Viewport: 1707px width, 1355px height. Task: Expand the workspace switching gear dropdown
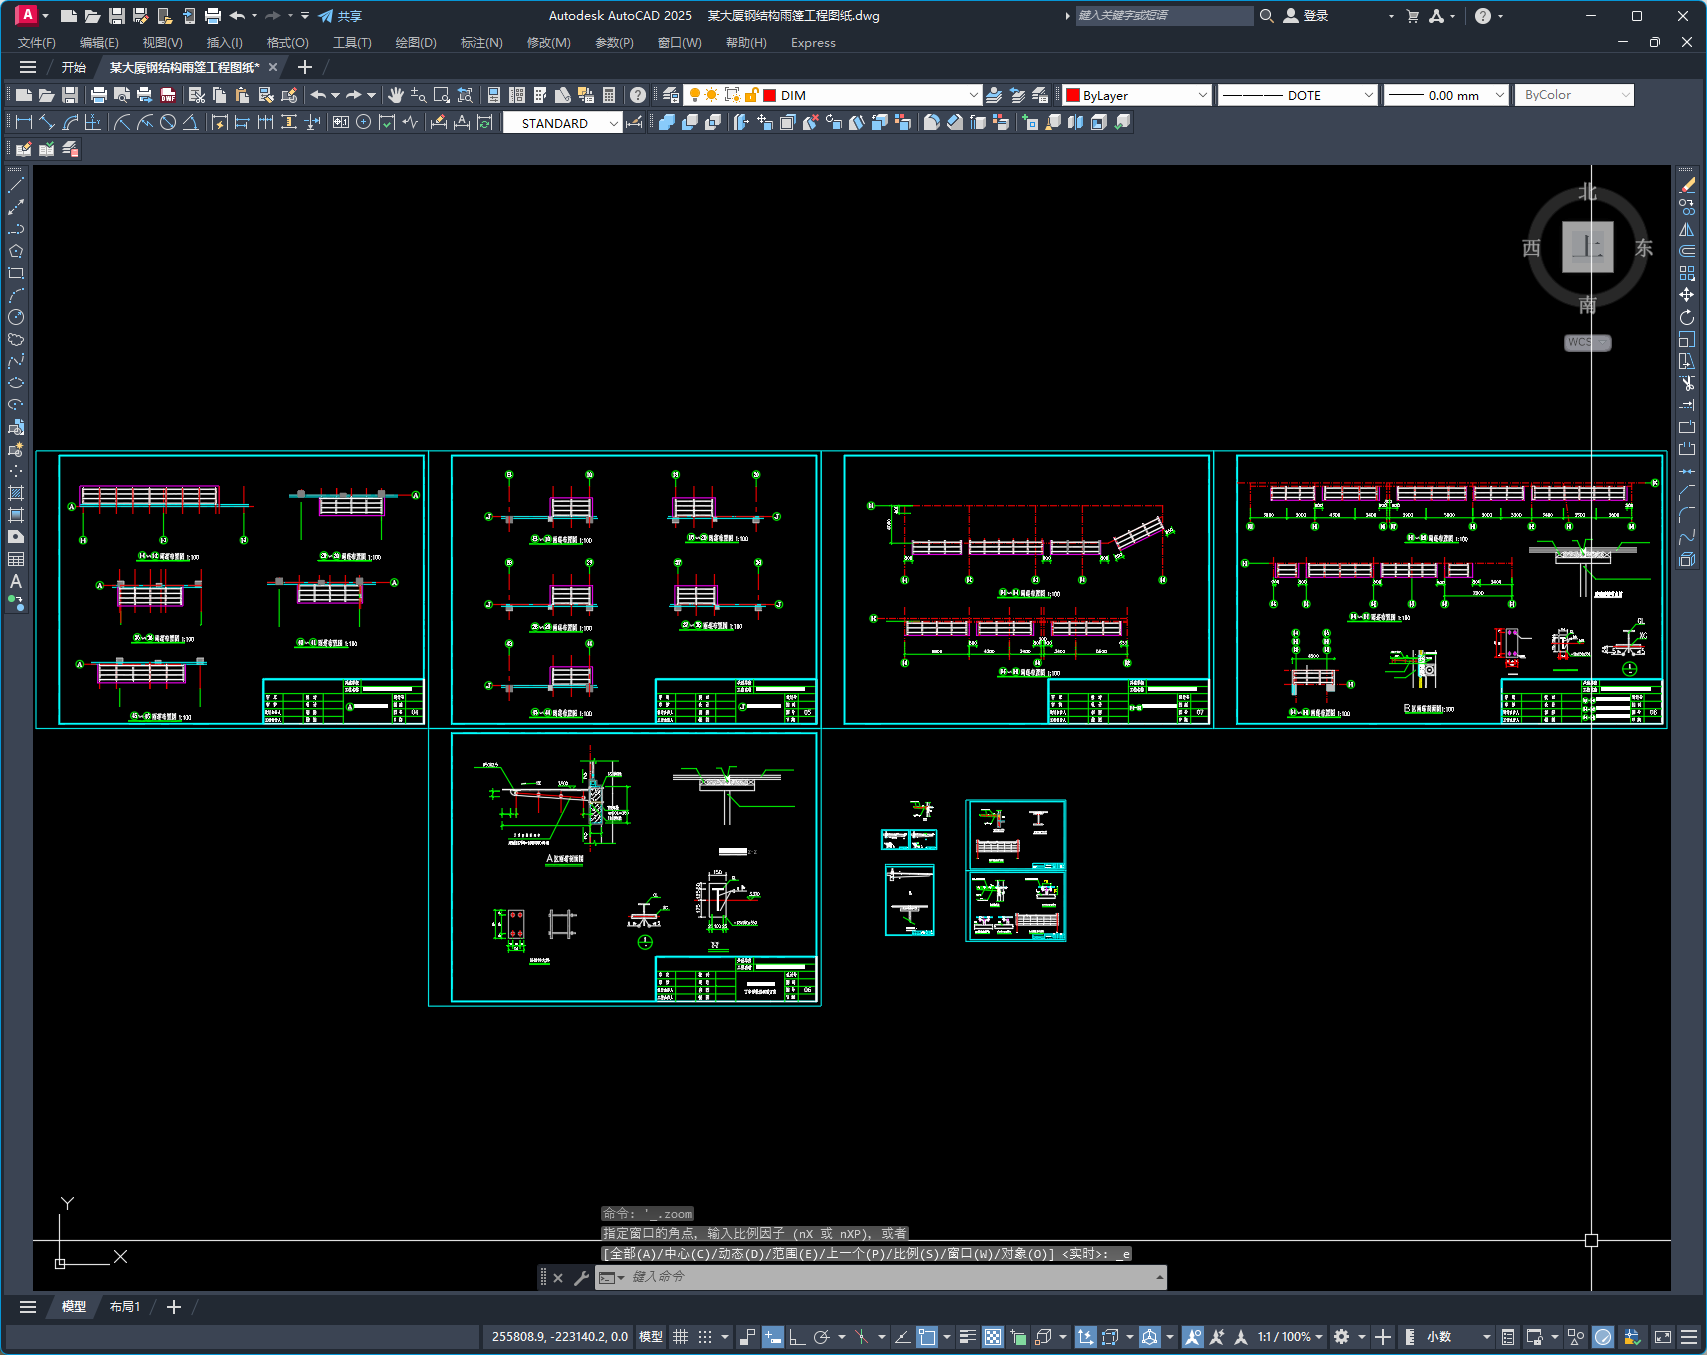(1360, 1337)
